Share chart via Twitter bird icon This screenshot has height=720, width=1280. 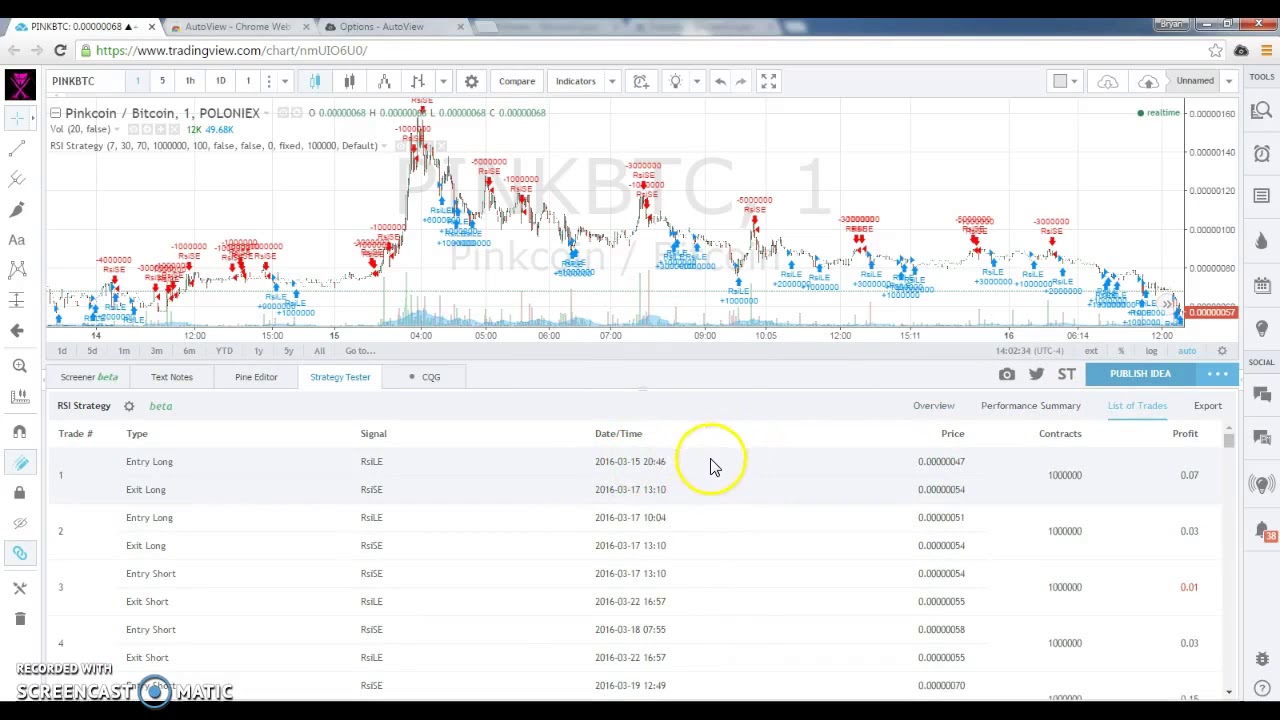[1036, 374]
